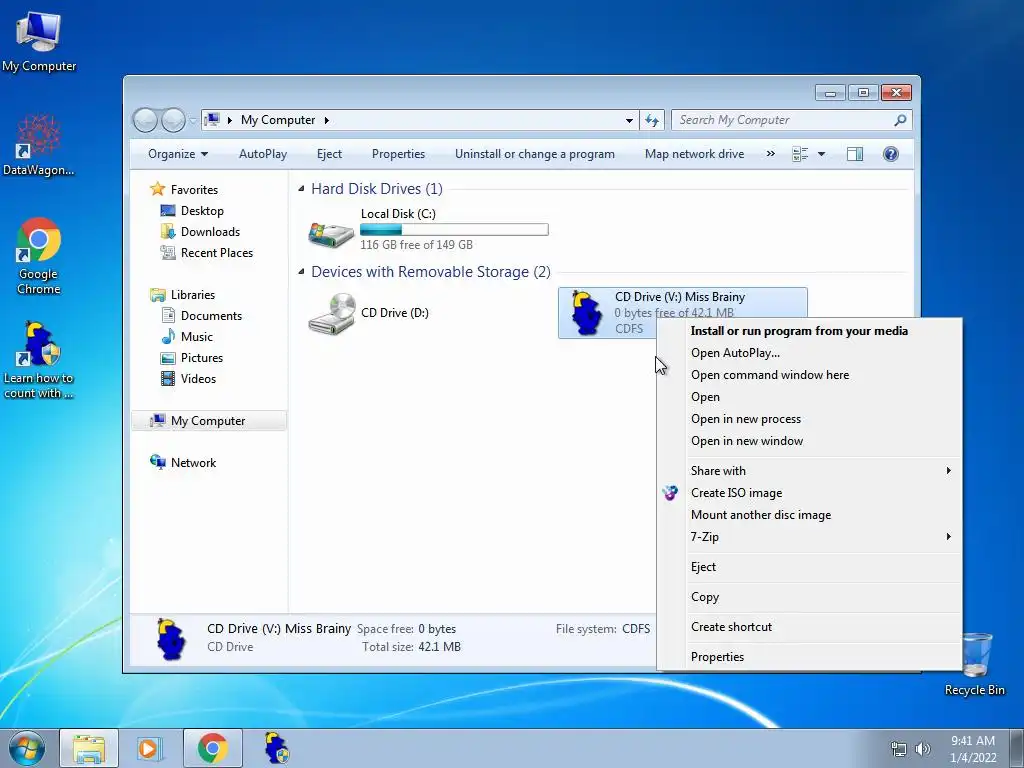Click Properties in the context menu
Image resolution: width=1024 pixels, height=768 pixels.
pyautogui.click(x=717, y=657)
